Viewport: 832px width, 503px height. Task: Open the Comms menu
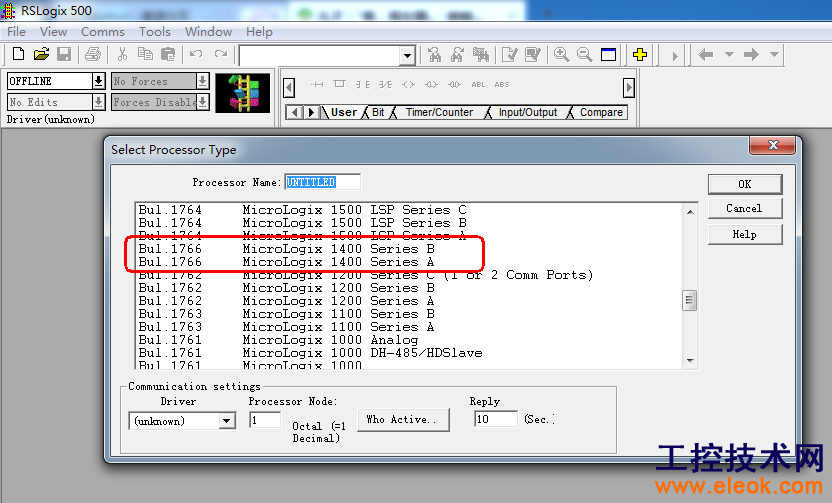point(102,32)
